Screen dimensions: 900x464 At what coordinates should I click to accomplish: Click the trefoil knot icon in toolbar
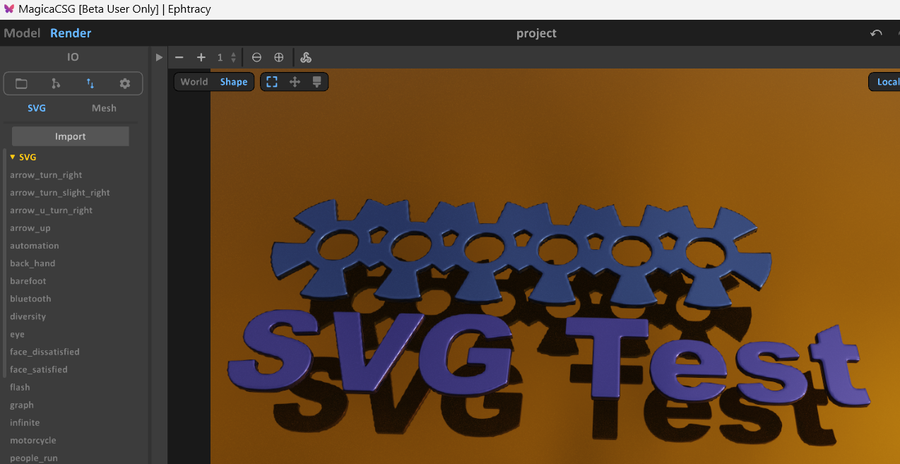coord(306,57)
